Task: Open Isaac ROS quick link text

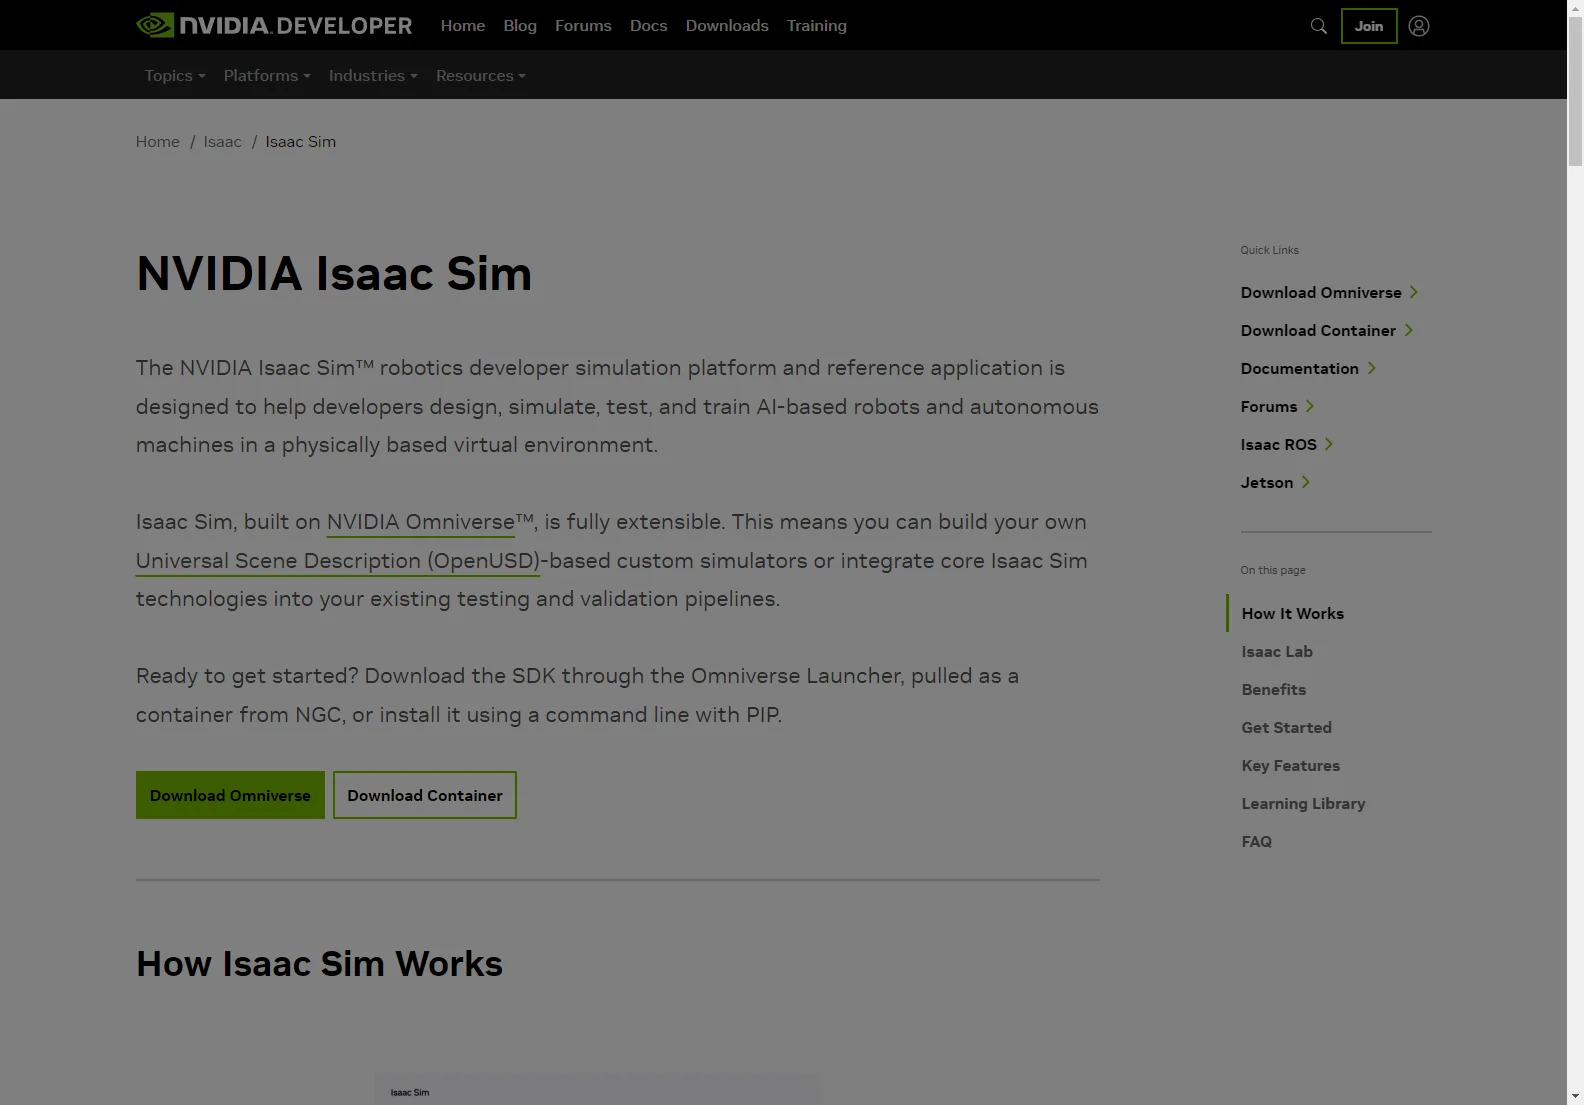Action: [1279, 444]
